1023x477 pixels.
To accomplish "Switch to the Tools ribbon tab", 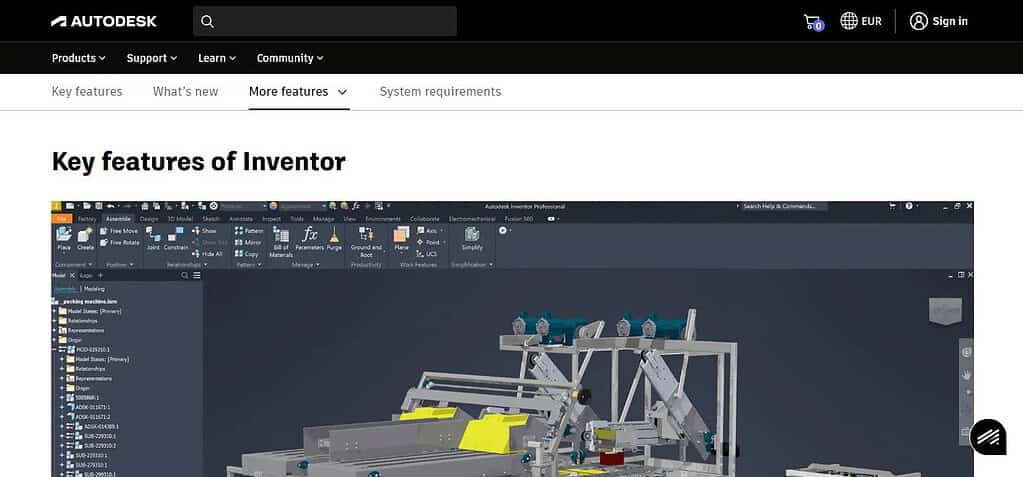I will click(297, 219).
